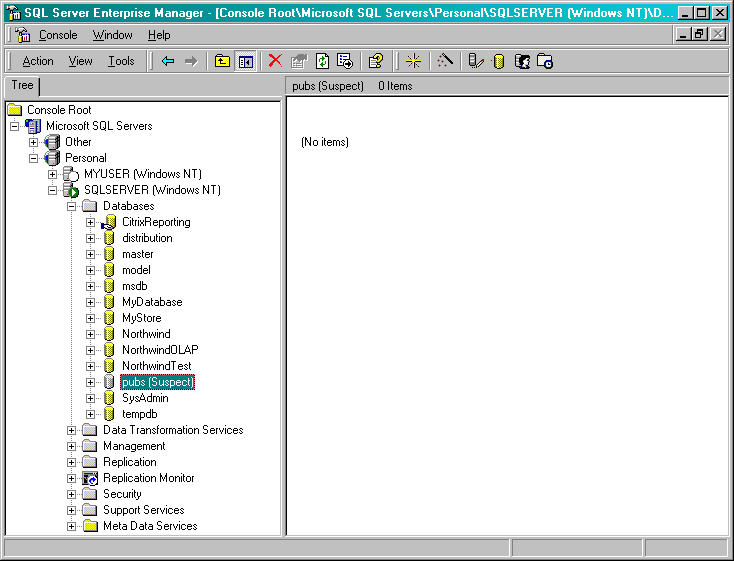Open the Tools menu

pos(121,61)
